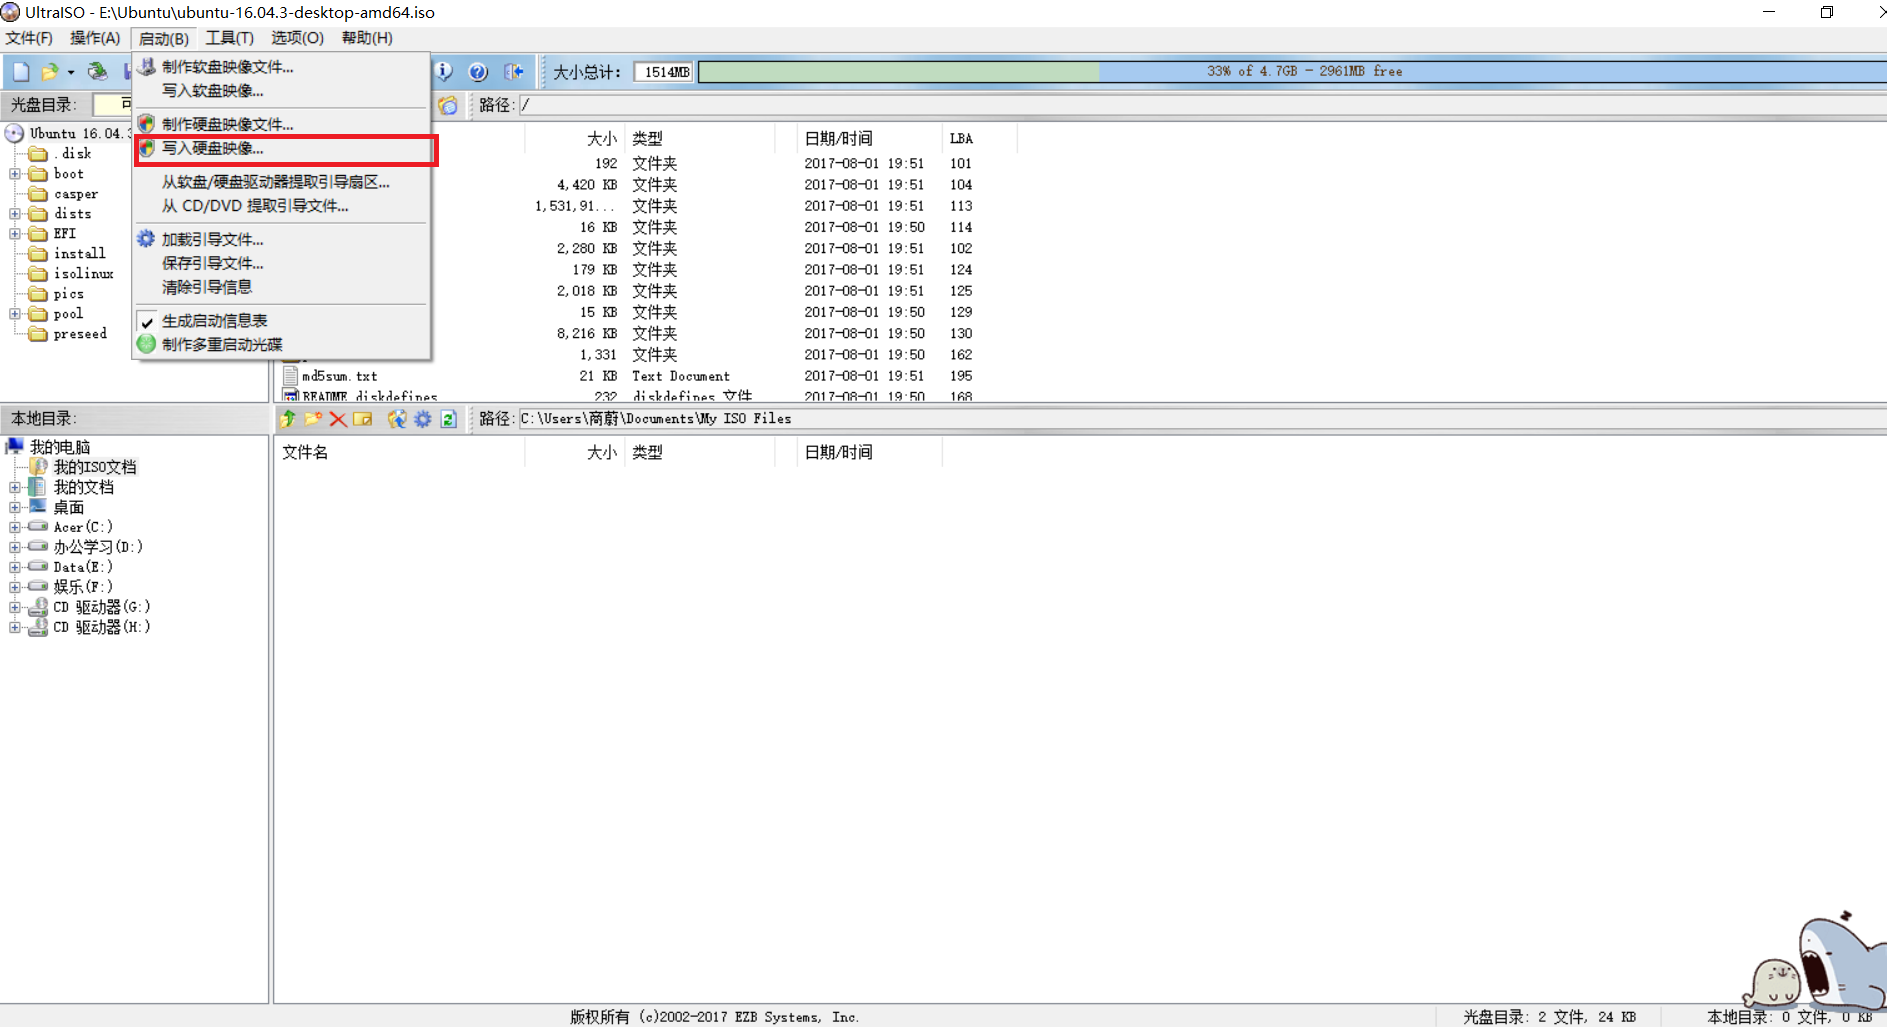1887x1027 pixels.
Task: Select the preseed folder in disc tree
Action: [80, 334]
